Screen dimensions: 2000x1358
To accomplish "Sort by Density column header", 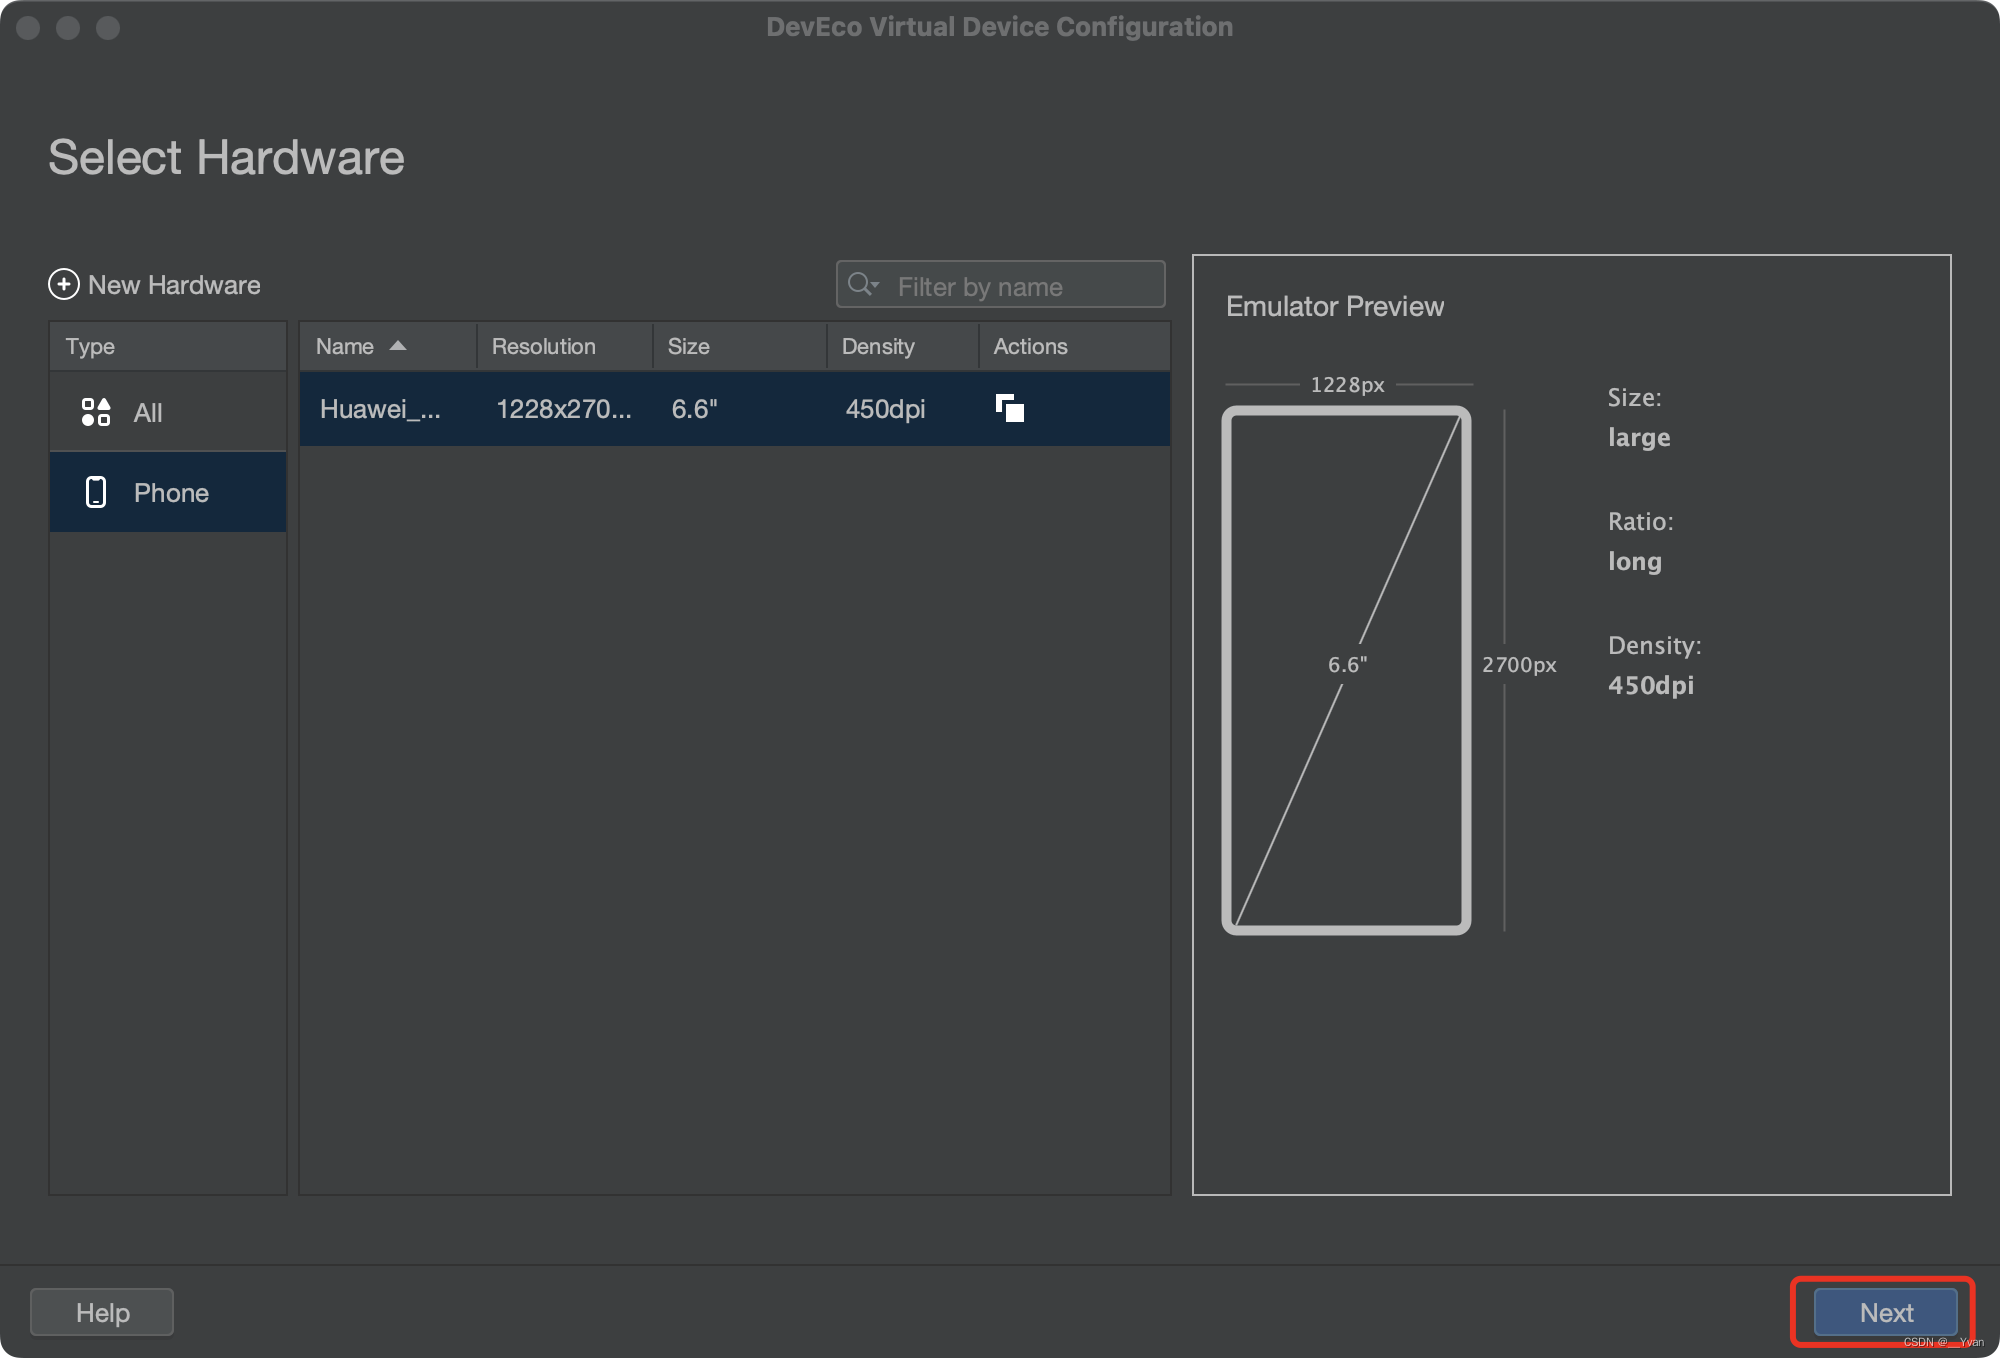I will tap(878, 346).
